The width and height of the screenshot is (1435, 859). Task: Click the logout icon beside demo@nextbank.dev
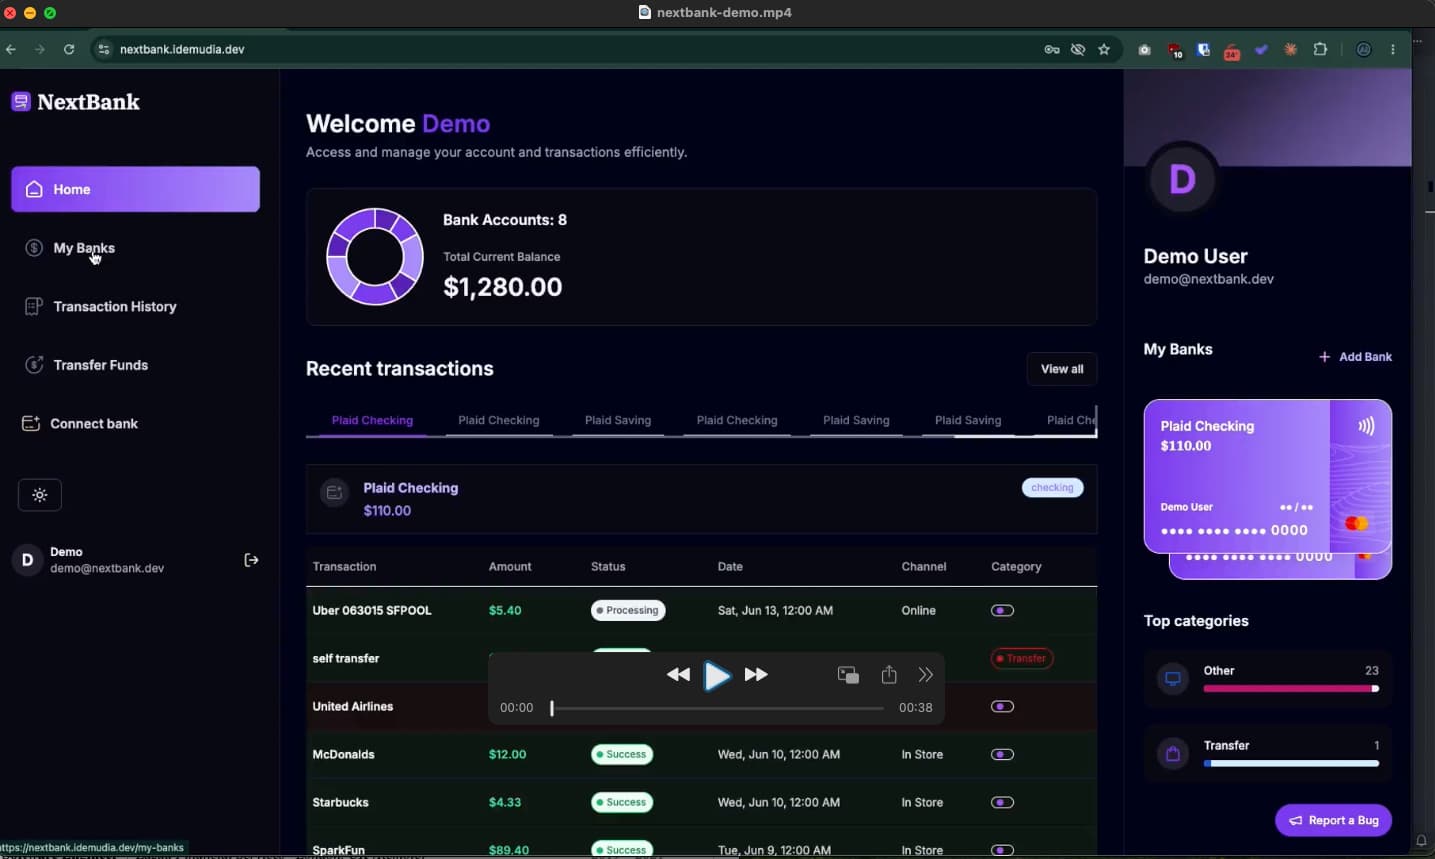[x=251, y=560]
